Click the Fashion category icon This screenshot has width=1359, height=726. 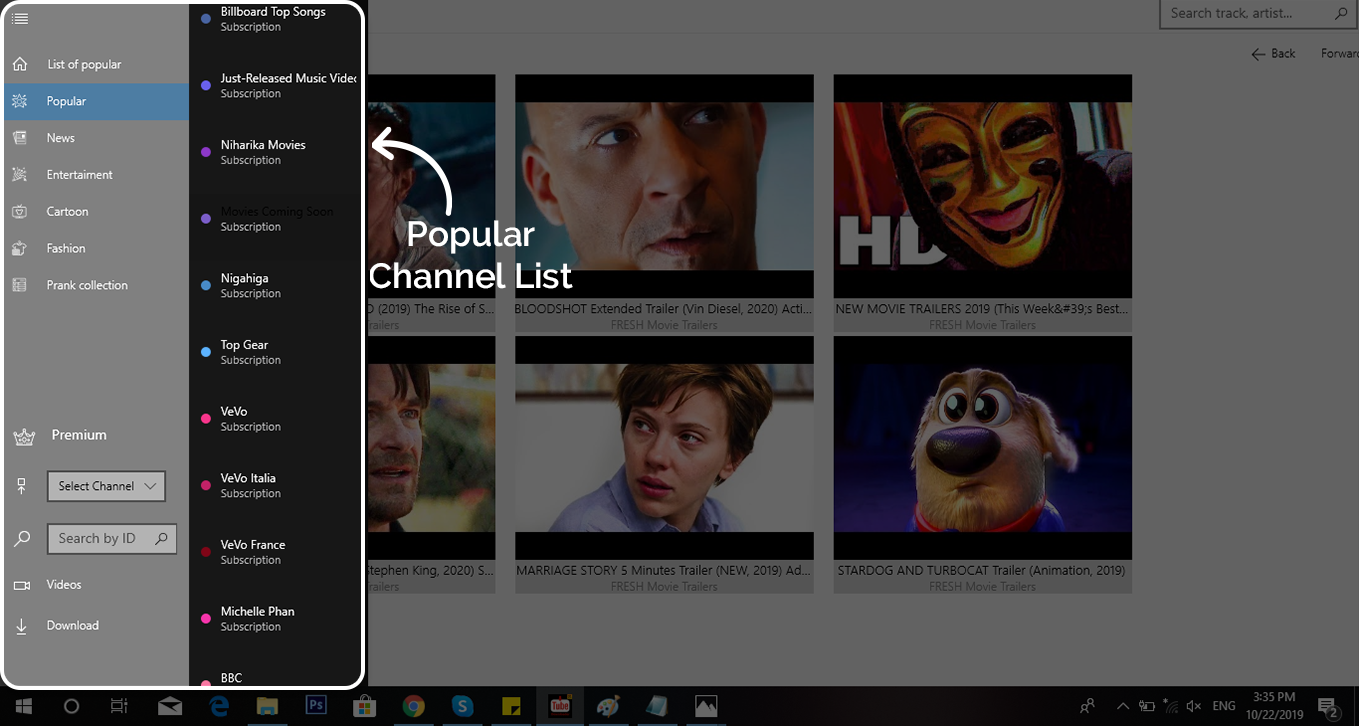[x=20, y=248]
